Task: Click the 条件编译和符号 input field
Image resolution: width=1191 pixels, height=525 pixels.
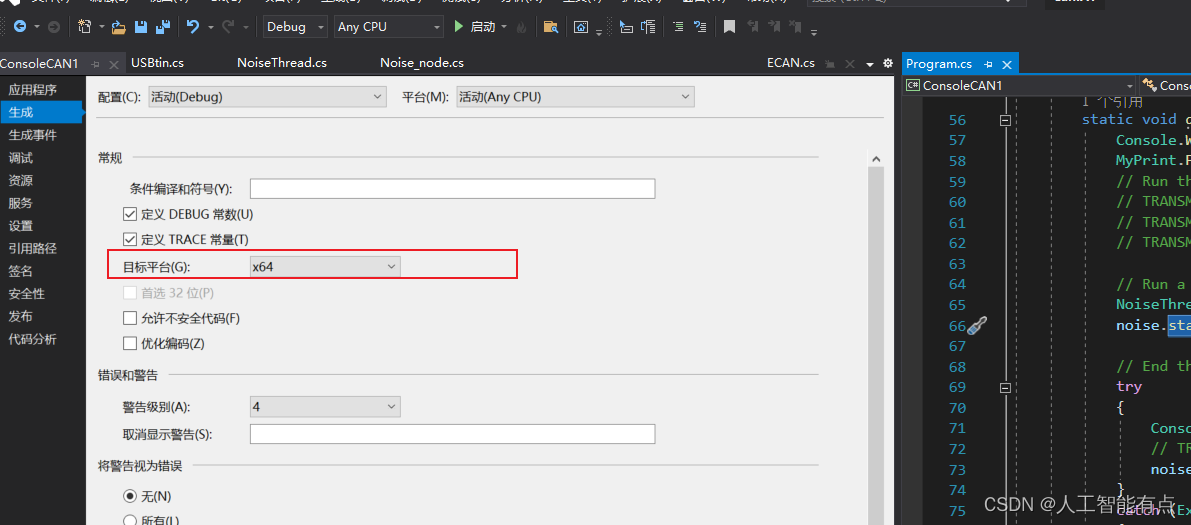Action: point(452,188)
